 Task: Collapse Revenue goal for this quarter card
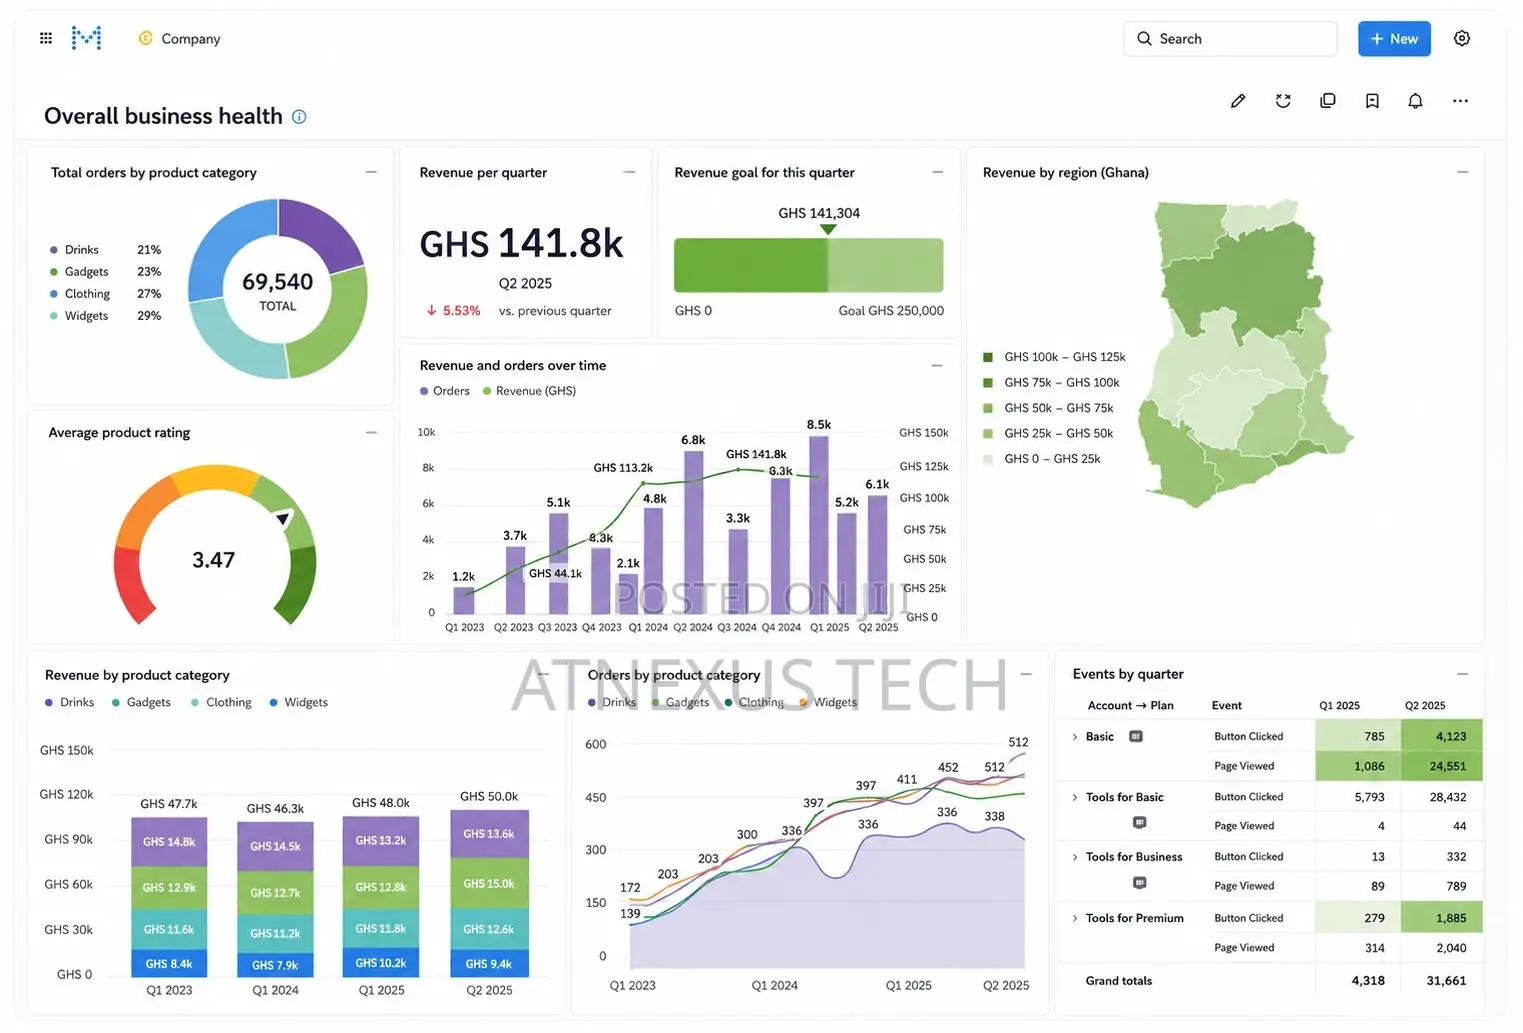937,172
